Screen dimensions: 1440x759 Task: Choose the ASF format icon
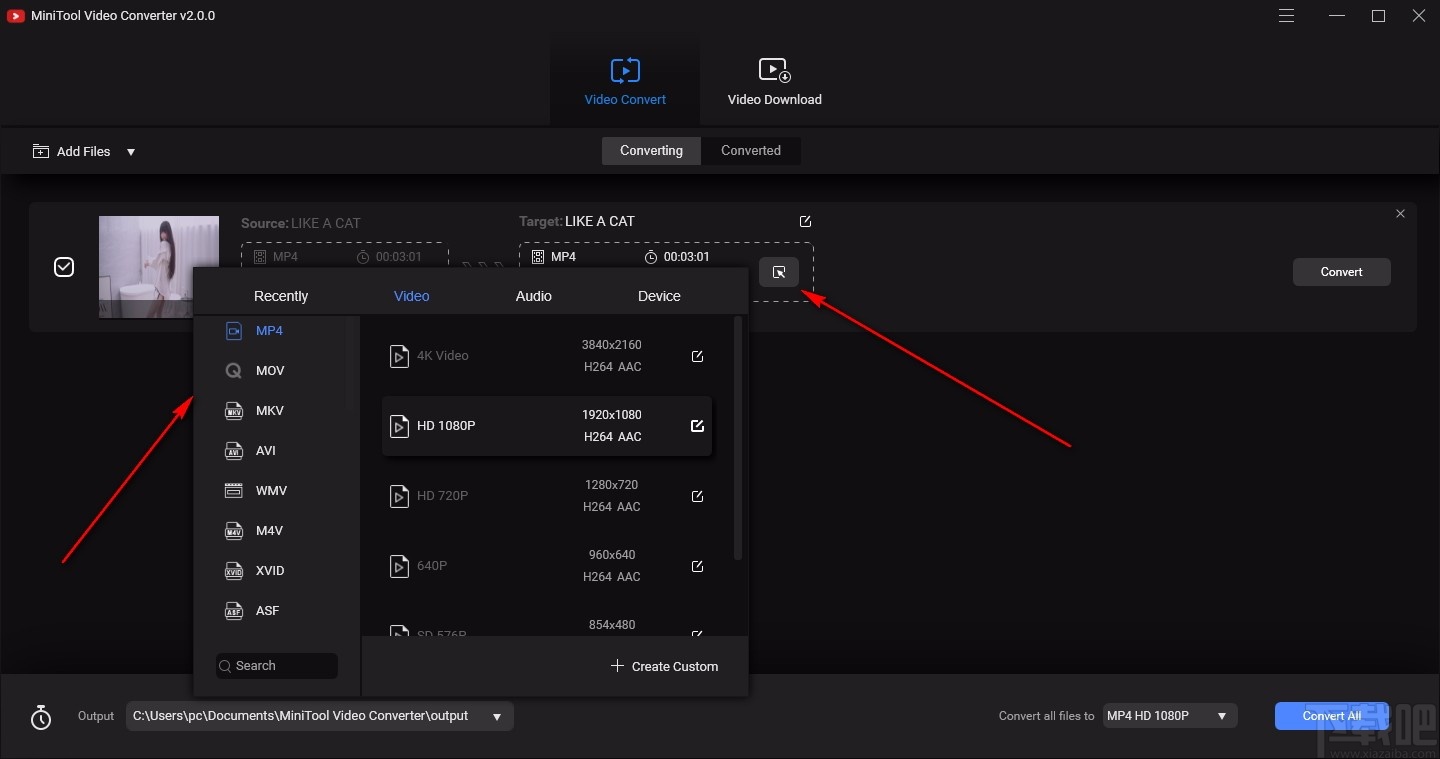coord(234,611)
